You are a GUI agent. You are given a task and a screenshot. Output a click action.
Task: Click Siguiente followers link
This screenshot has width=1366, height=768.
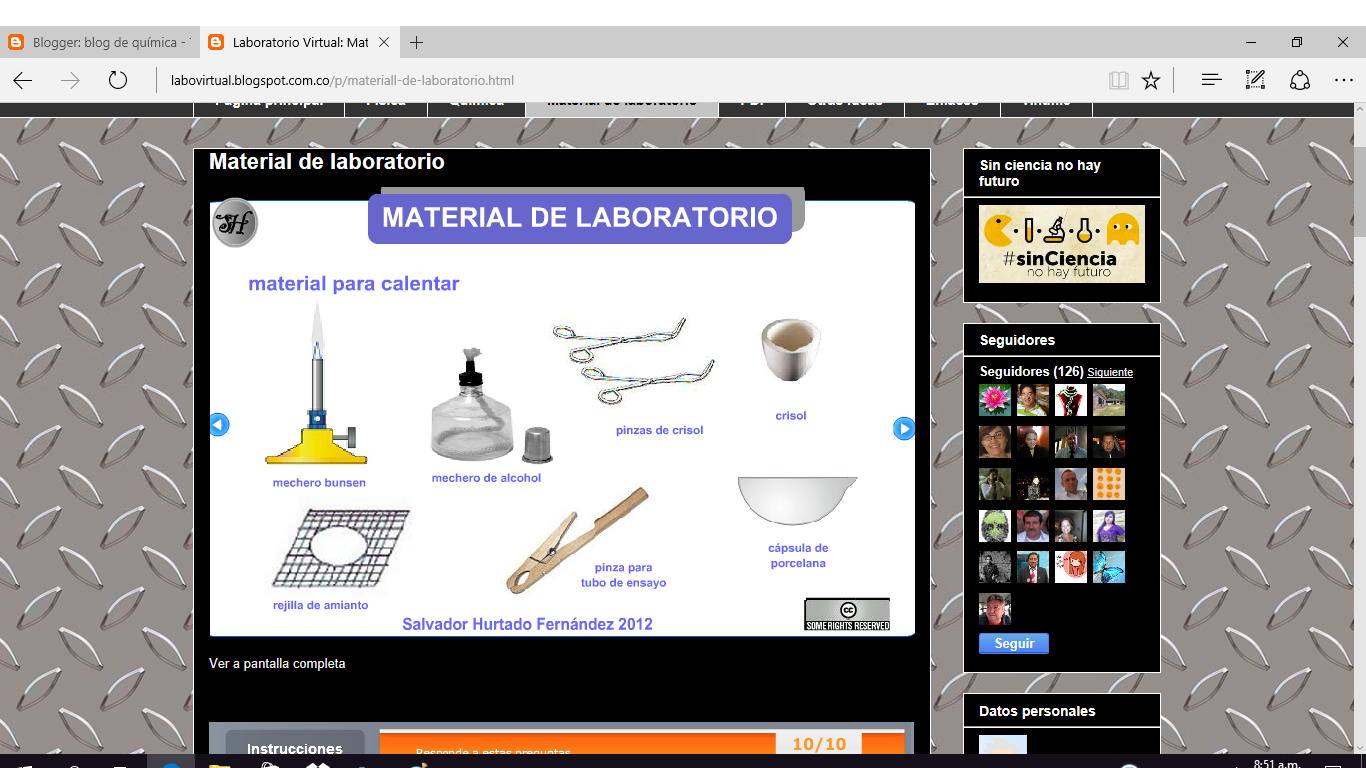1110,372
